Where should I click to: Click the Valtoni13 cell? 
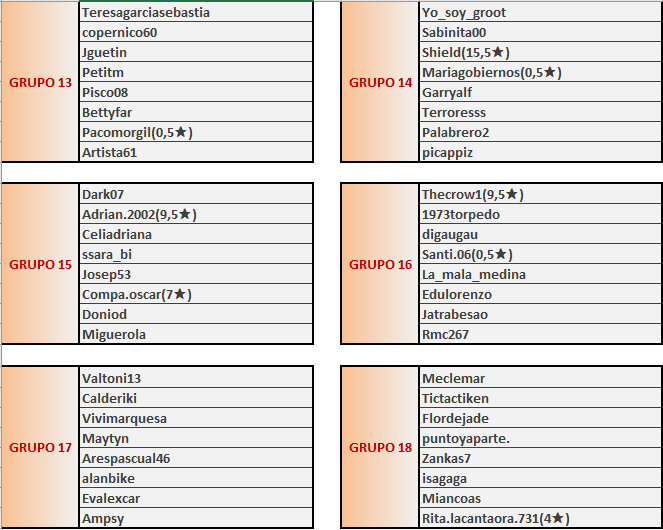pyautogui.click(x=195, y=378)
